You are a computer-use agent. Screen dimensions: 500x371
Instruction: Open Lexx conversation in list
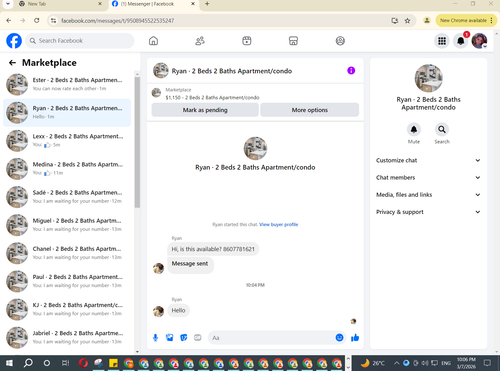point(67,141)
